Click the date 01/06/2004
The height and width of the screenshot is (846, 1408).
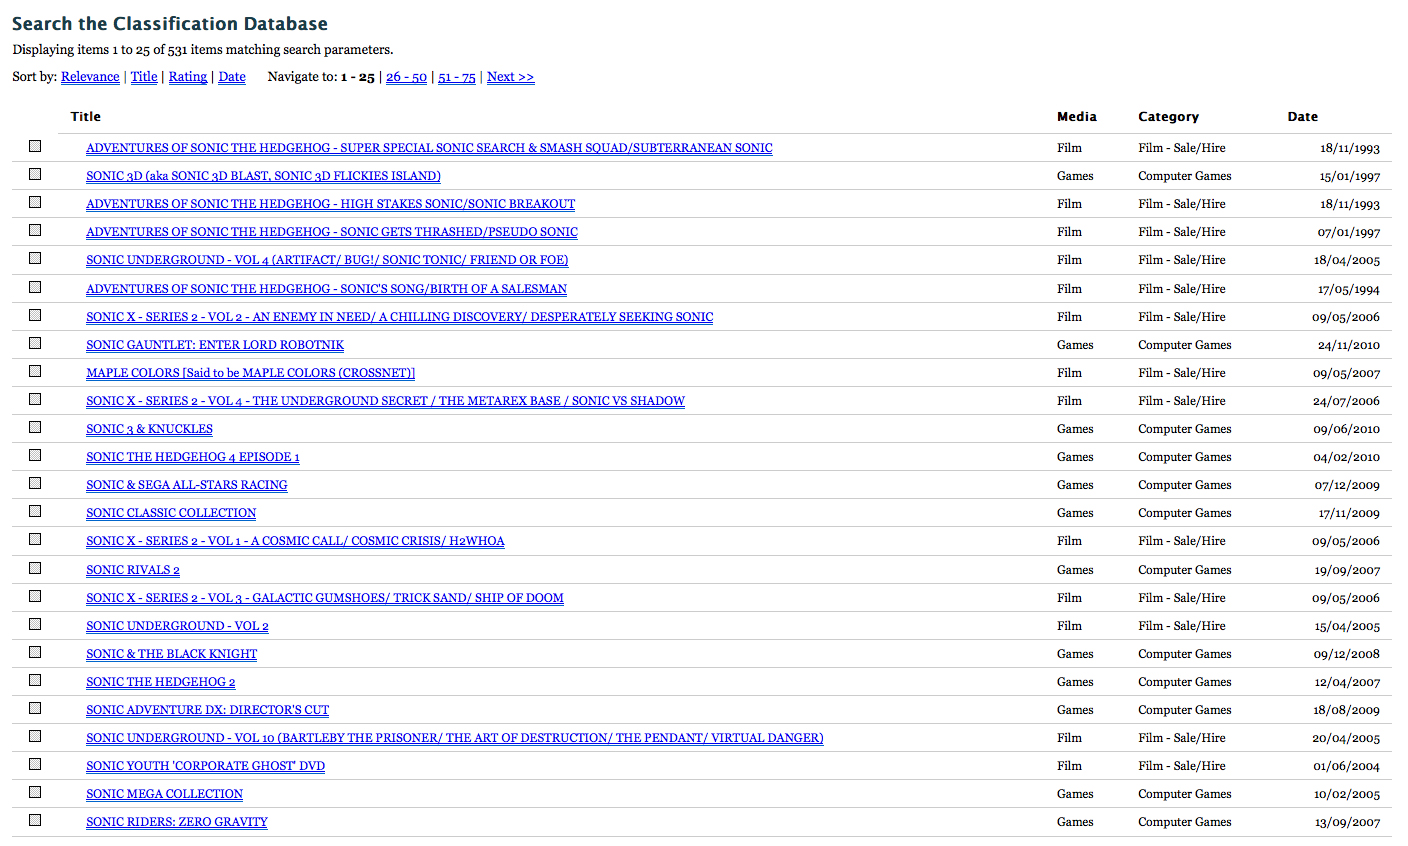[x=1346, y=766]
